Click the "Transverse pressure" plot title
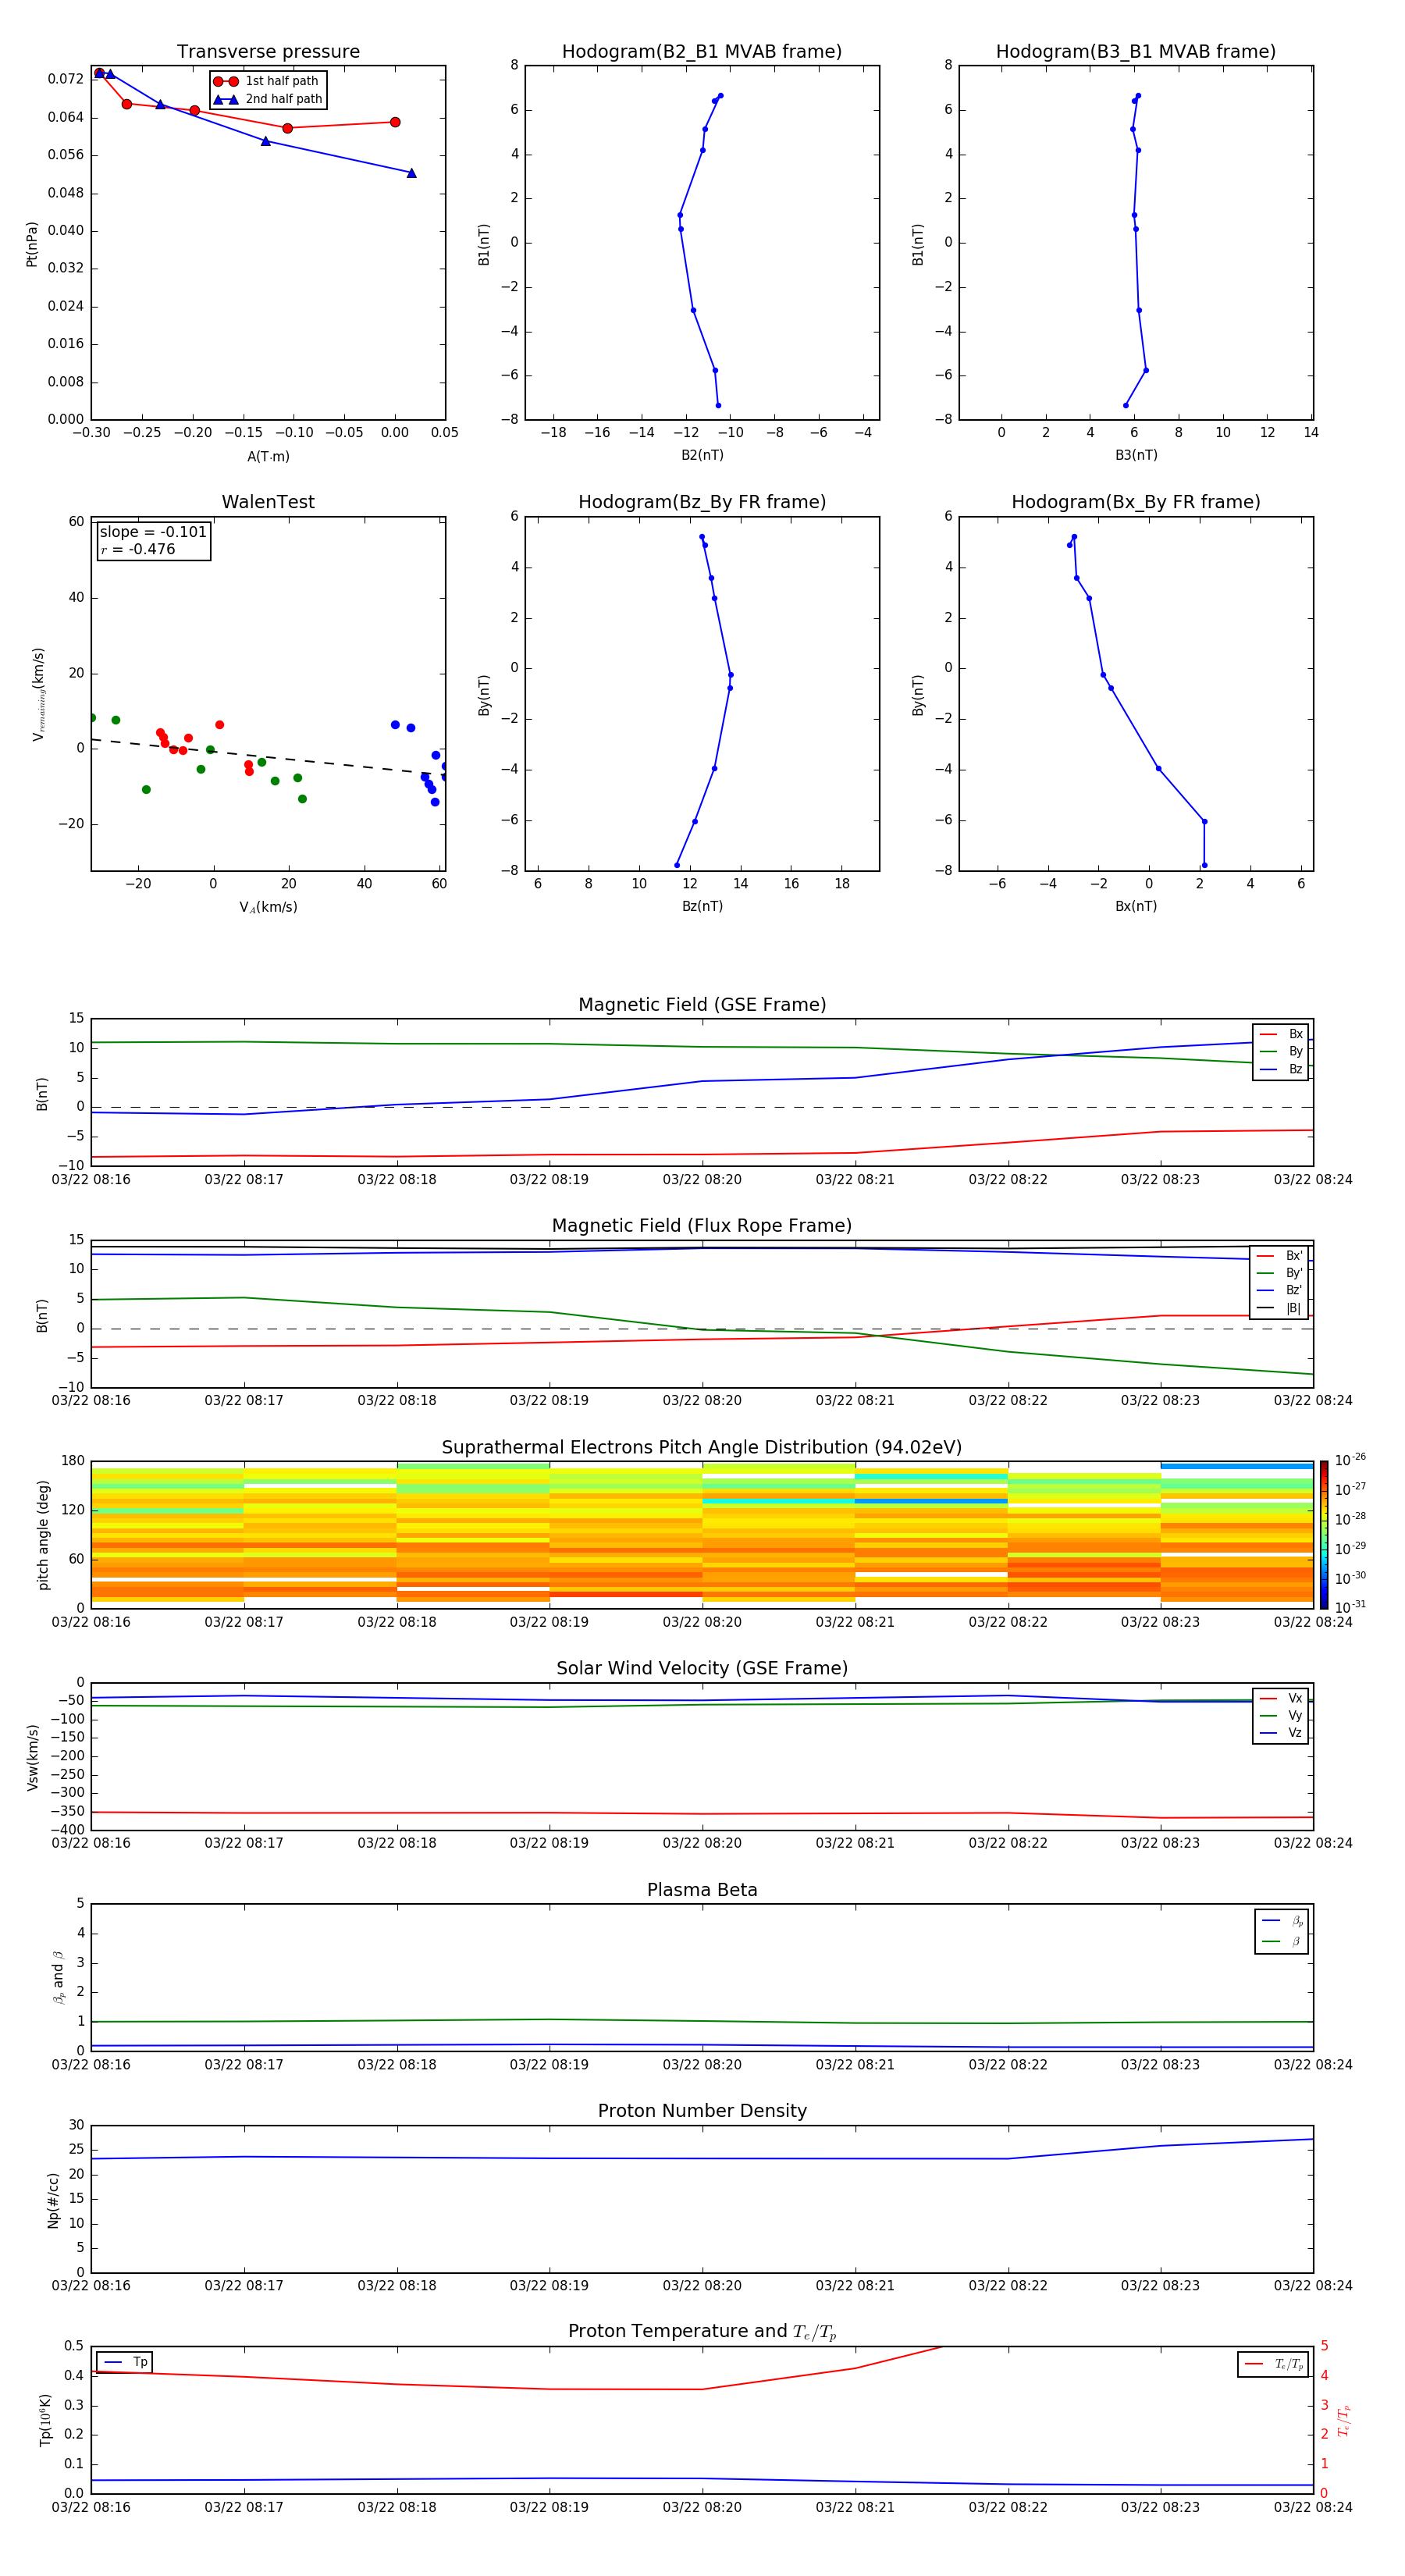The image size is (1405, 2576). 268,52
